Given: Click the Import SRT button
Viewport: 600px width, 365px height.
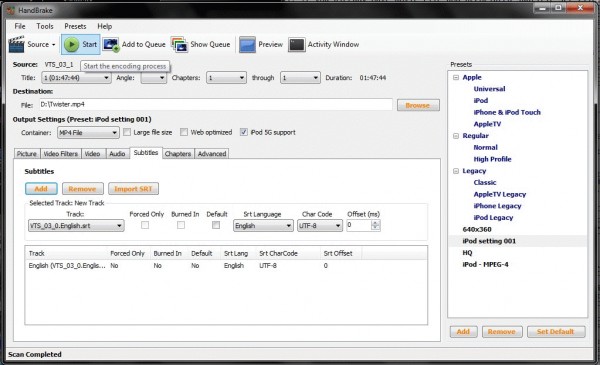Looking at the screenshot, I should [133, 189].
